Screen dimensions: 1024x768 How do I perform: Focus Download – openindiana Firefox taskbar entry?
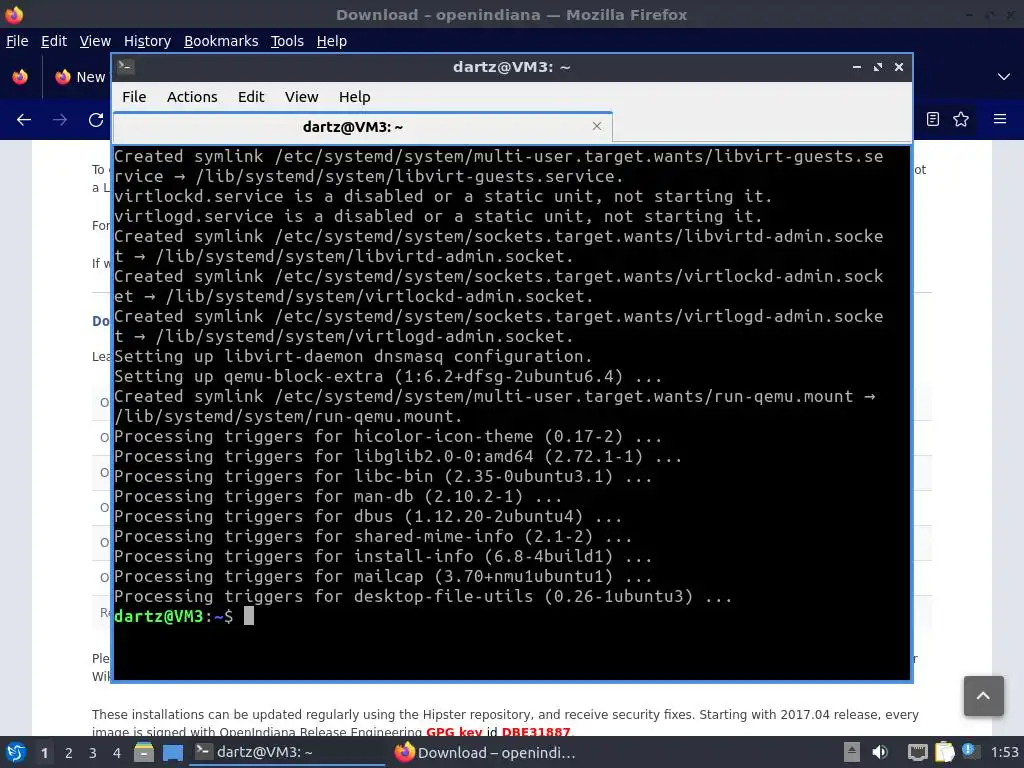[487, 752]
